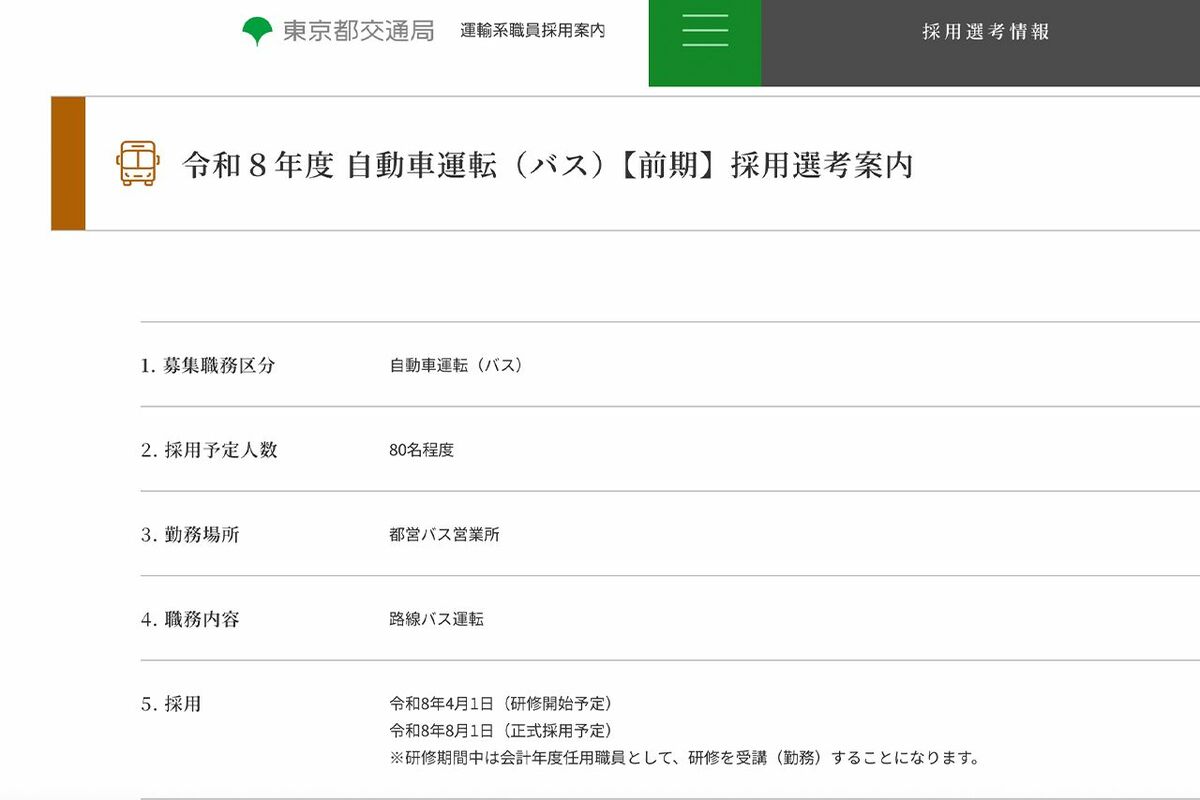Select the 1. 募集職務区分 row label
This screenshot has height=800, width=1200.
coord(207,365)
